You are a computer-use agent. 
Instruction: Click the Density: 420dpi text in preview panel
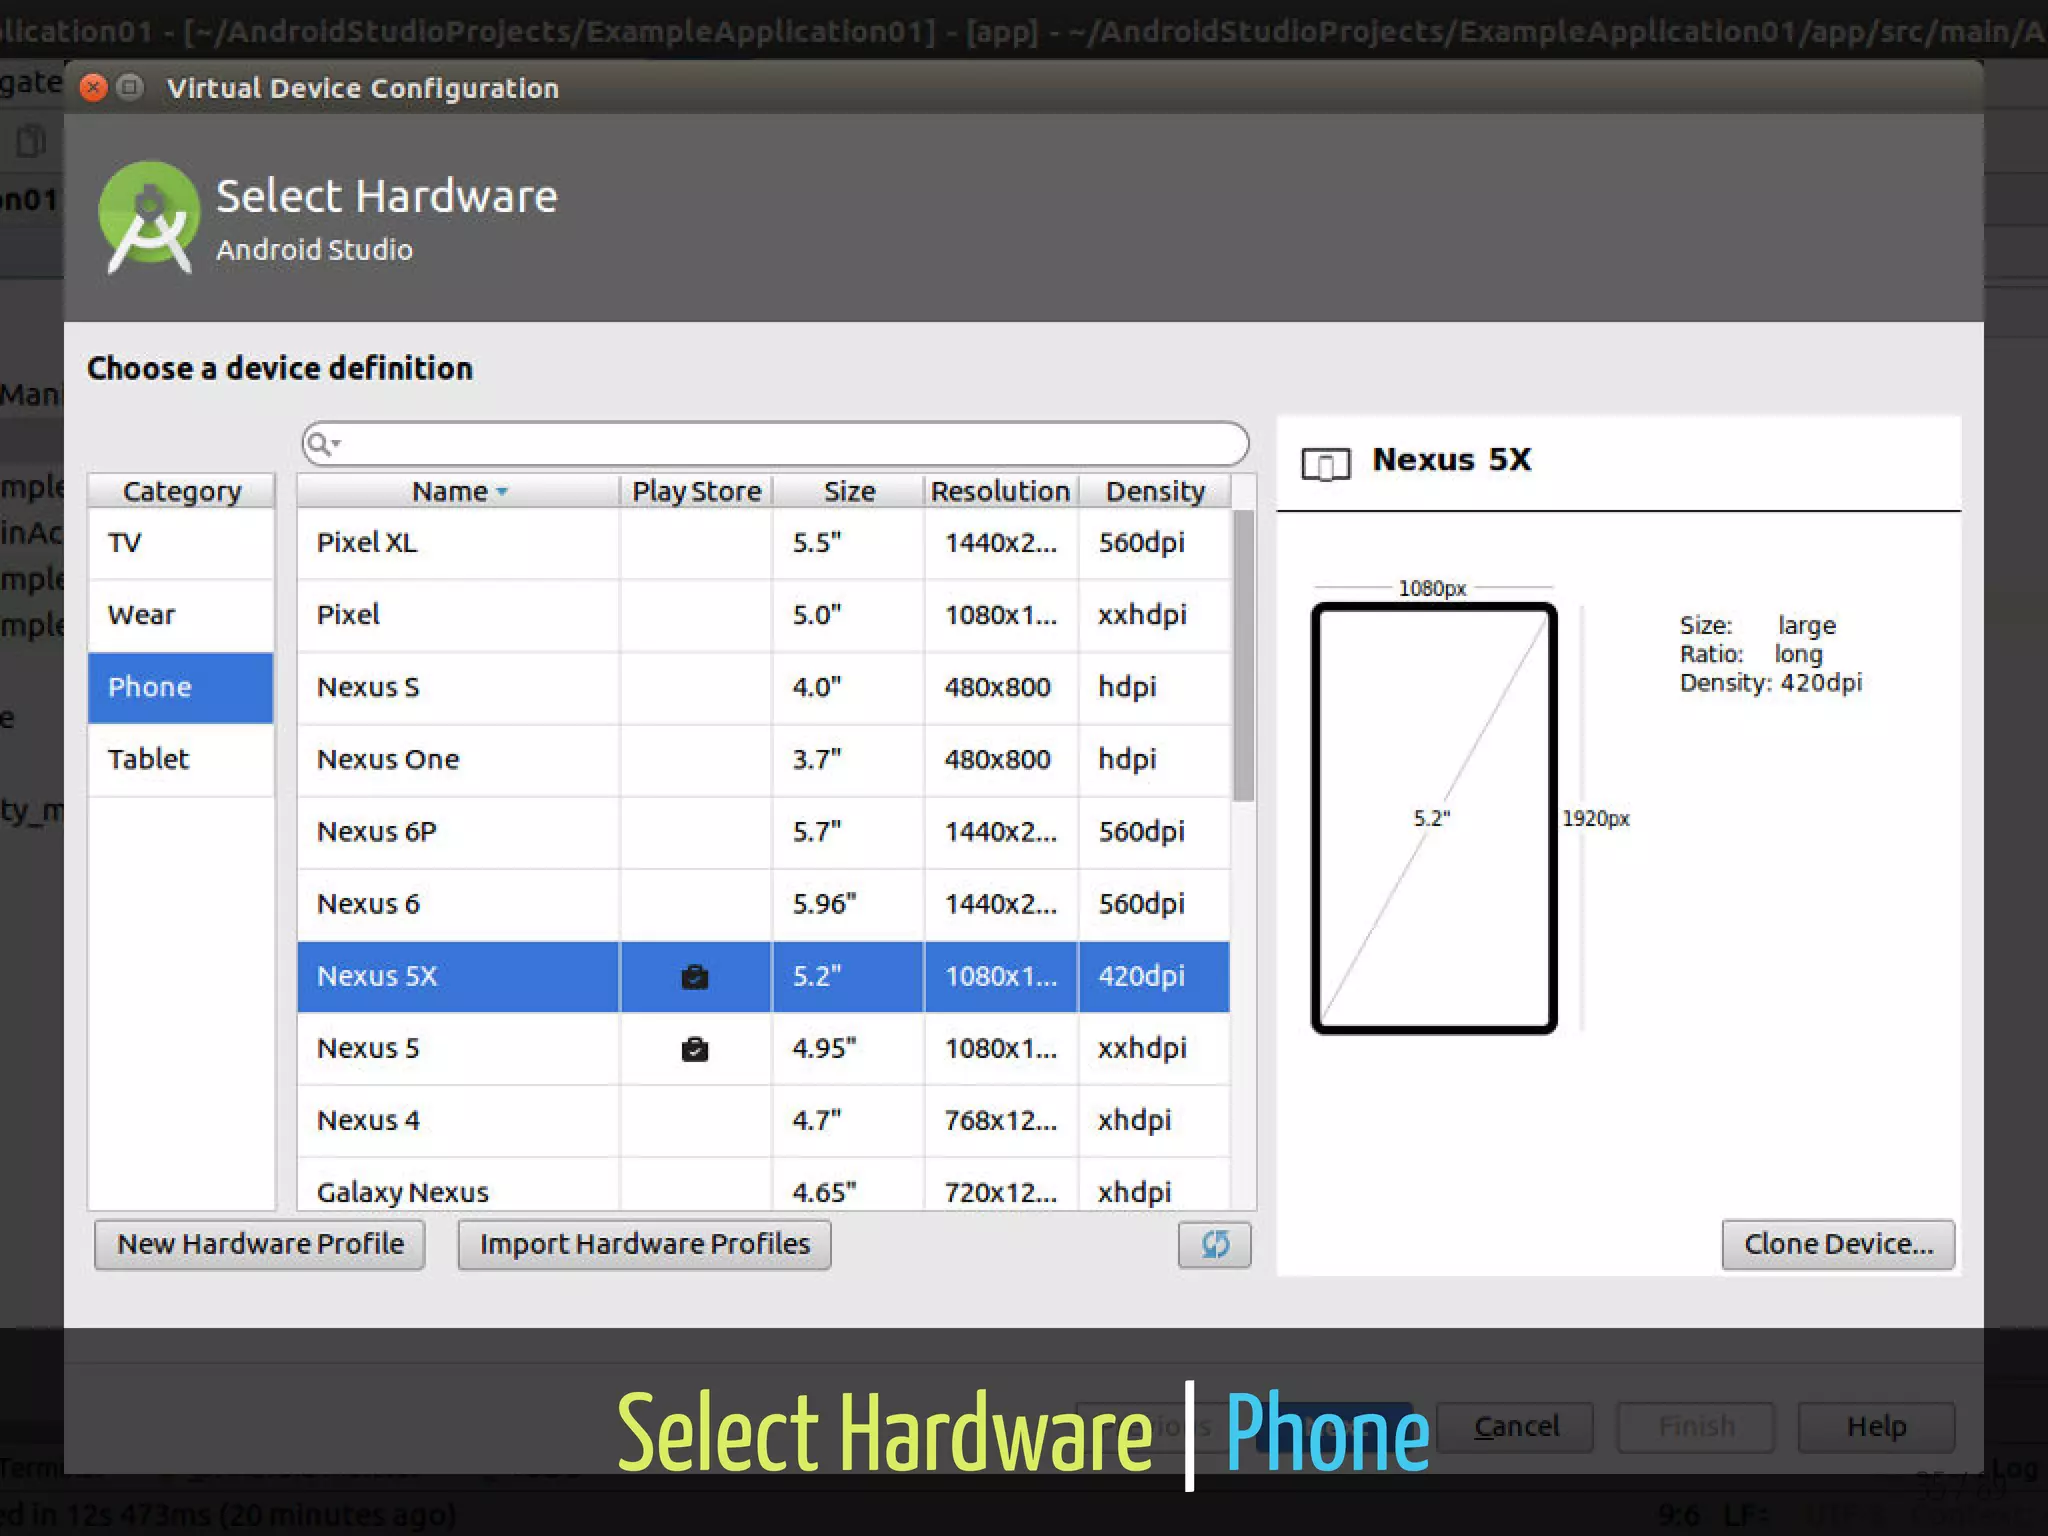1771,683
